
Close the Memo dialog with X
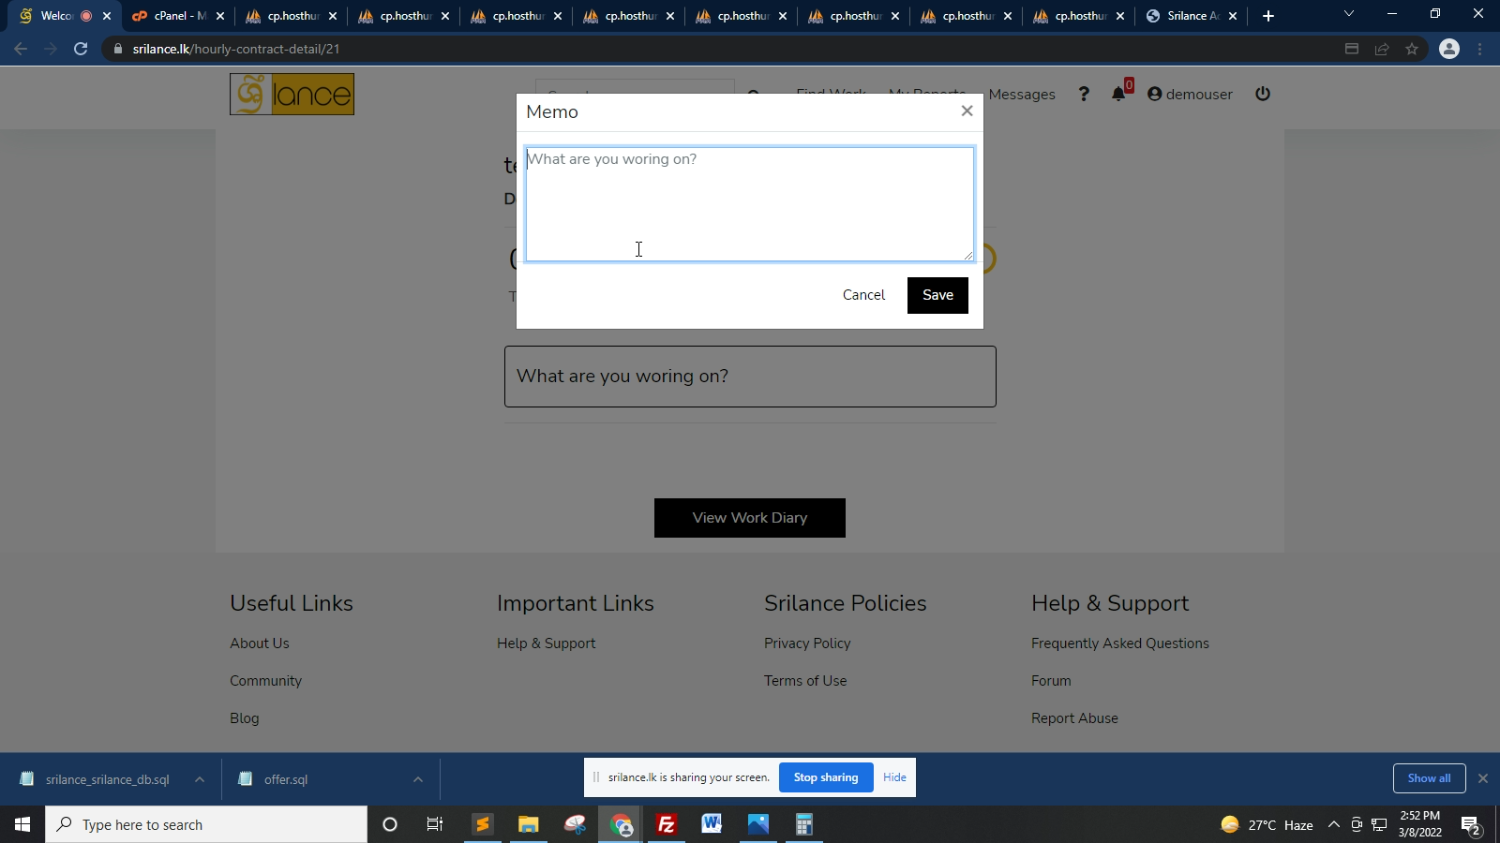coord(966,111)
